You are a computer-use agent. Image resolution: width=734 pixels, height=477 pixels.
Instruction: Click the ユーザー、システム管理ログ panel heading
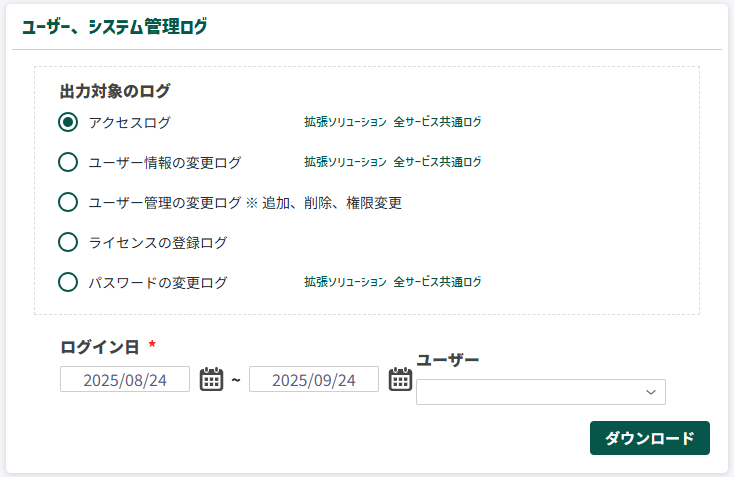pyautogui.click(x=115, y=27)
